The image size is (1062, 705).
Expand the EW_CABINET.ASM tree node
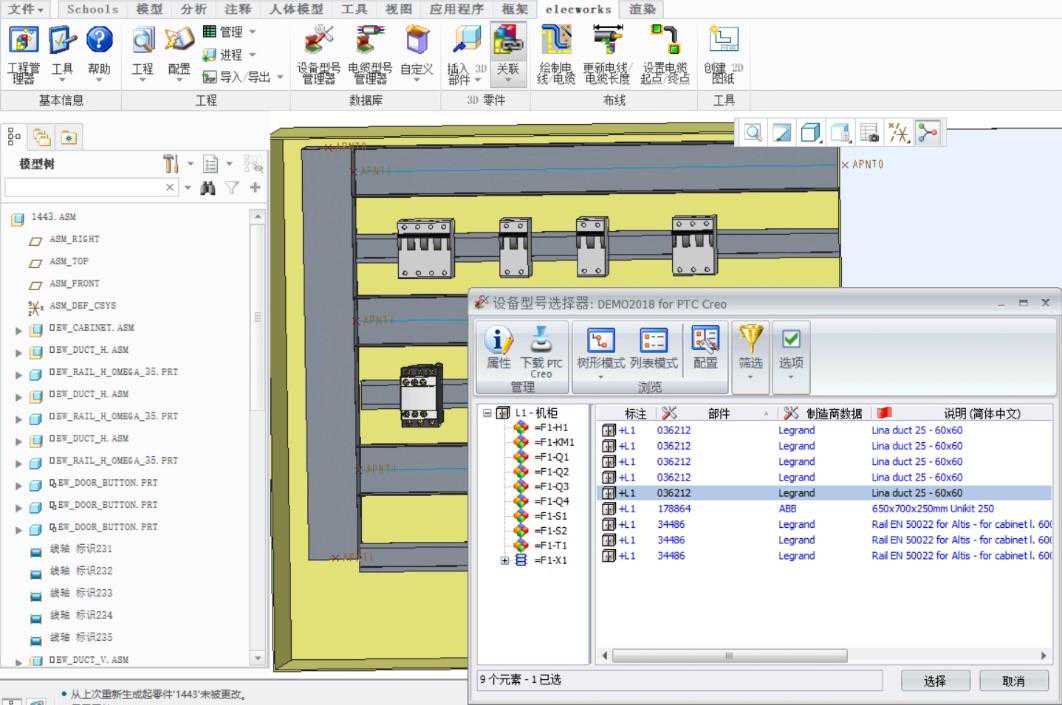[18, 329]
